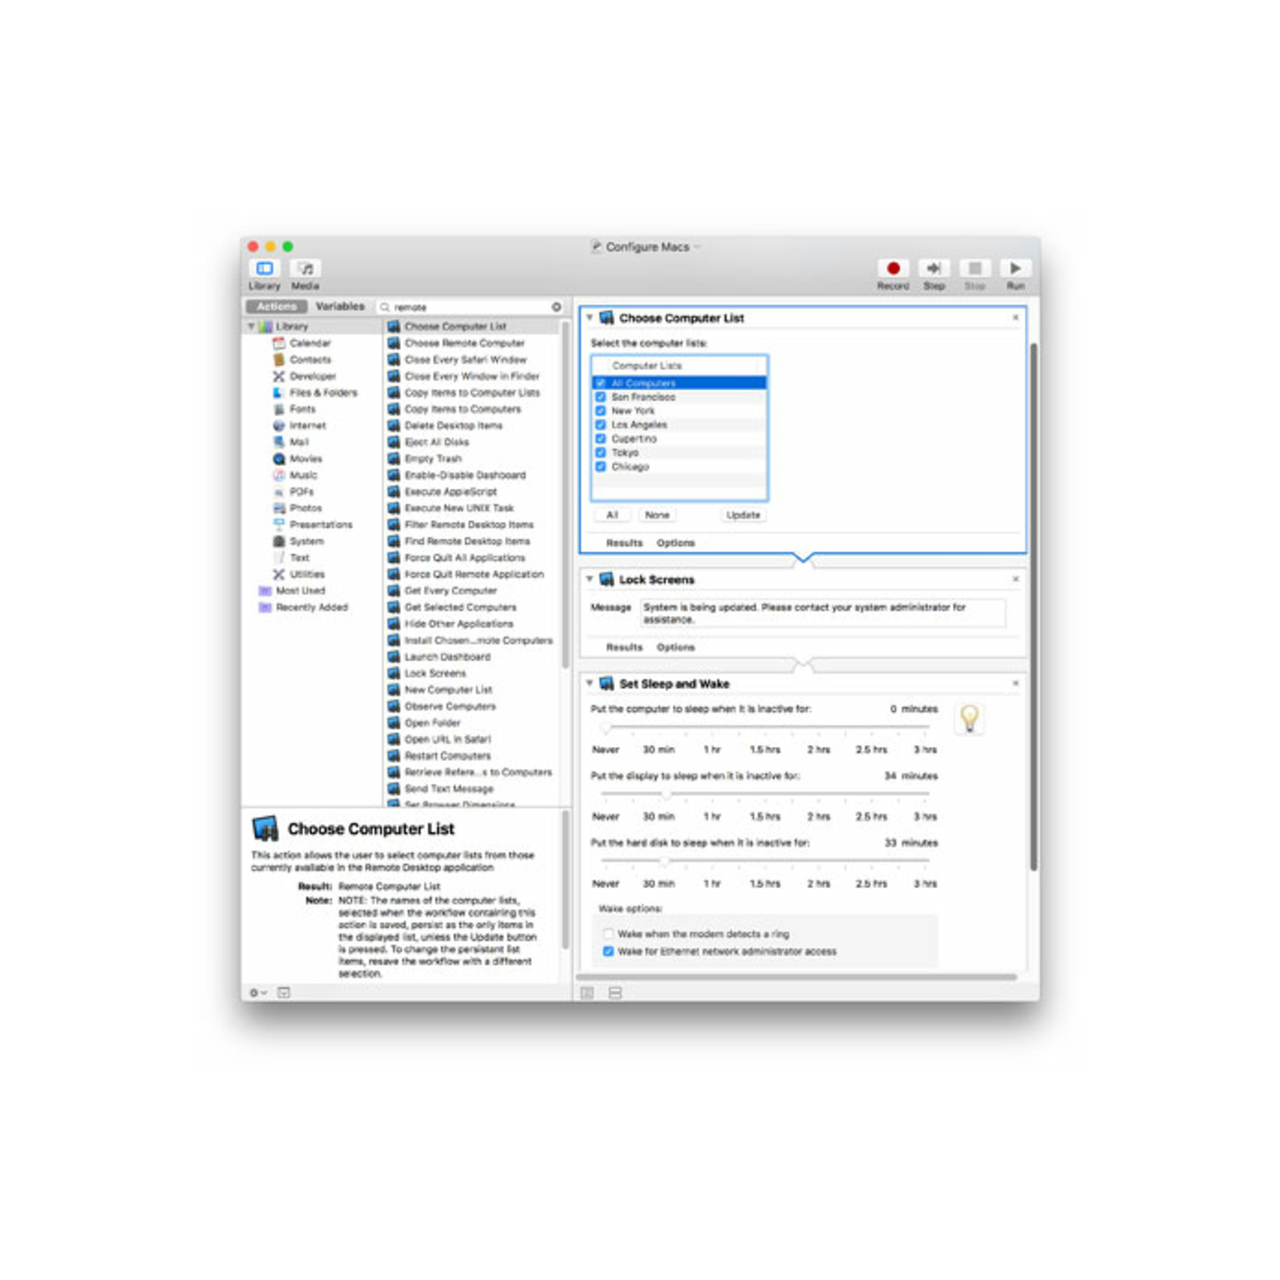The width and height of the screenshot is (1280, 1280).
Task: Enable Wake when the modem detects a ring
Action: coord(609,933)
